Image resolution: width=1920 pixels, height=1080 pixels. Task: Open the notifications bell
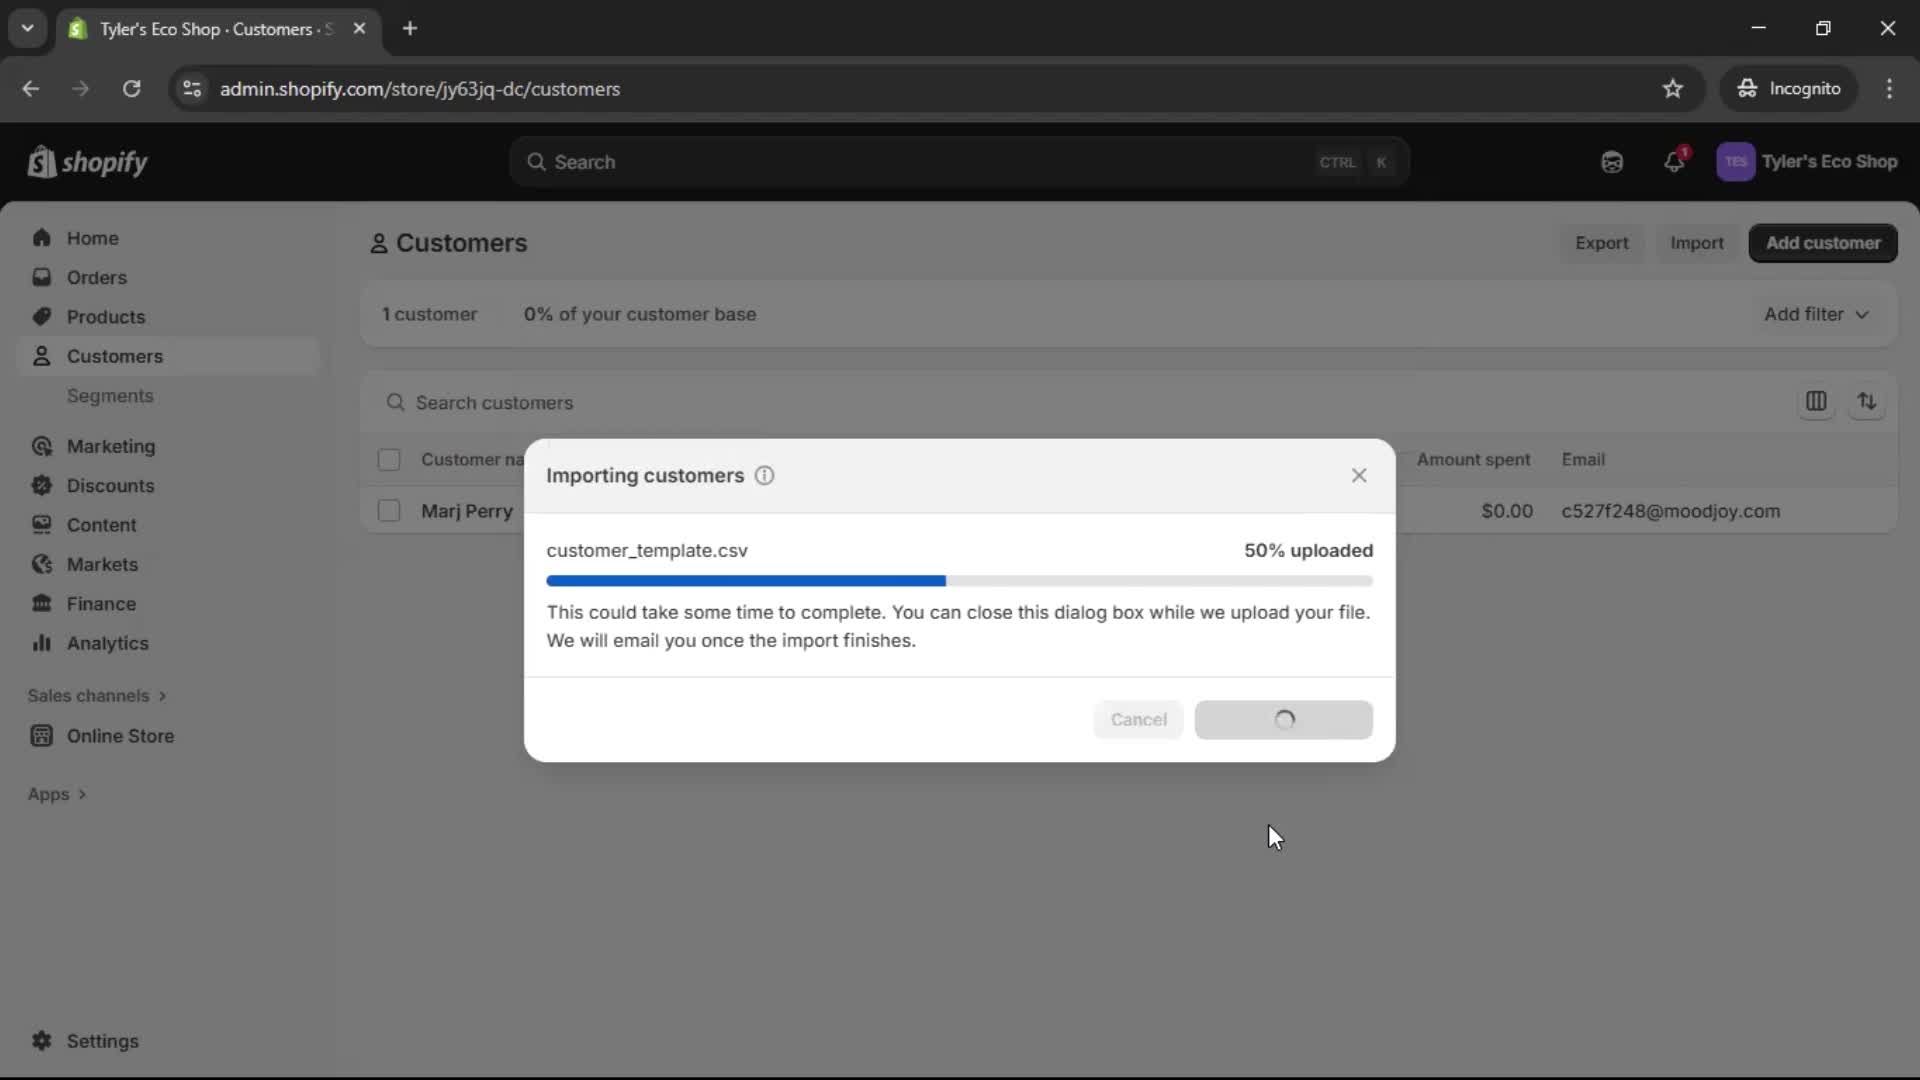point(1675,161)
